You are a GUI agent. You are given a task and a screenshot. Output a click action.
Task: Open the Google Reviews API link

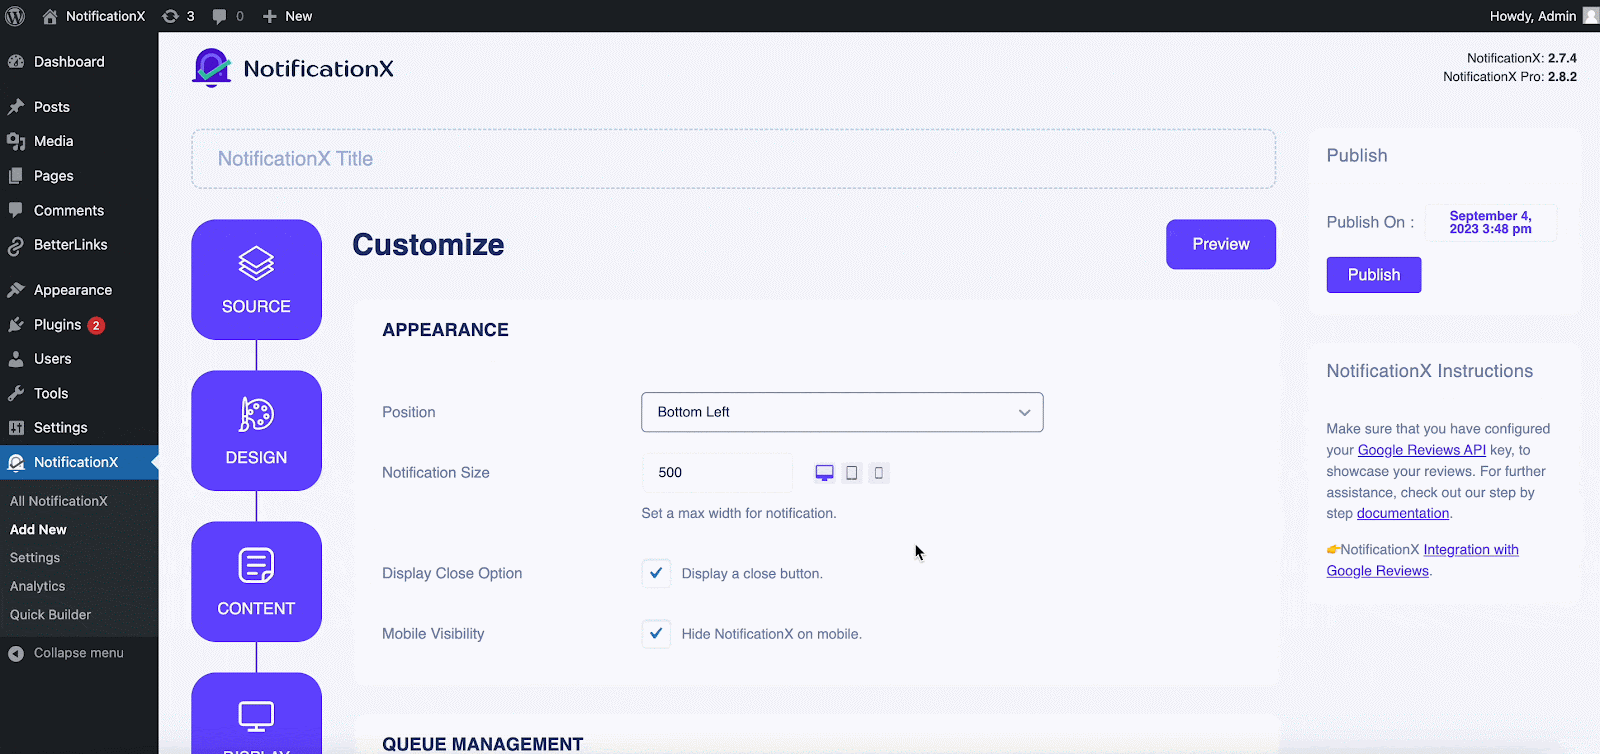[x=1421, y=450]
